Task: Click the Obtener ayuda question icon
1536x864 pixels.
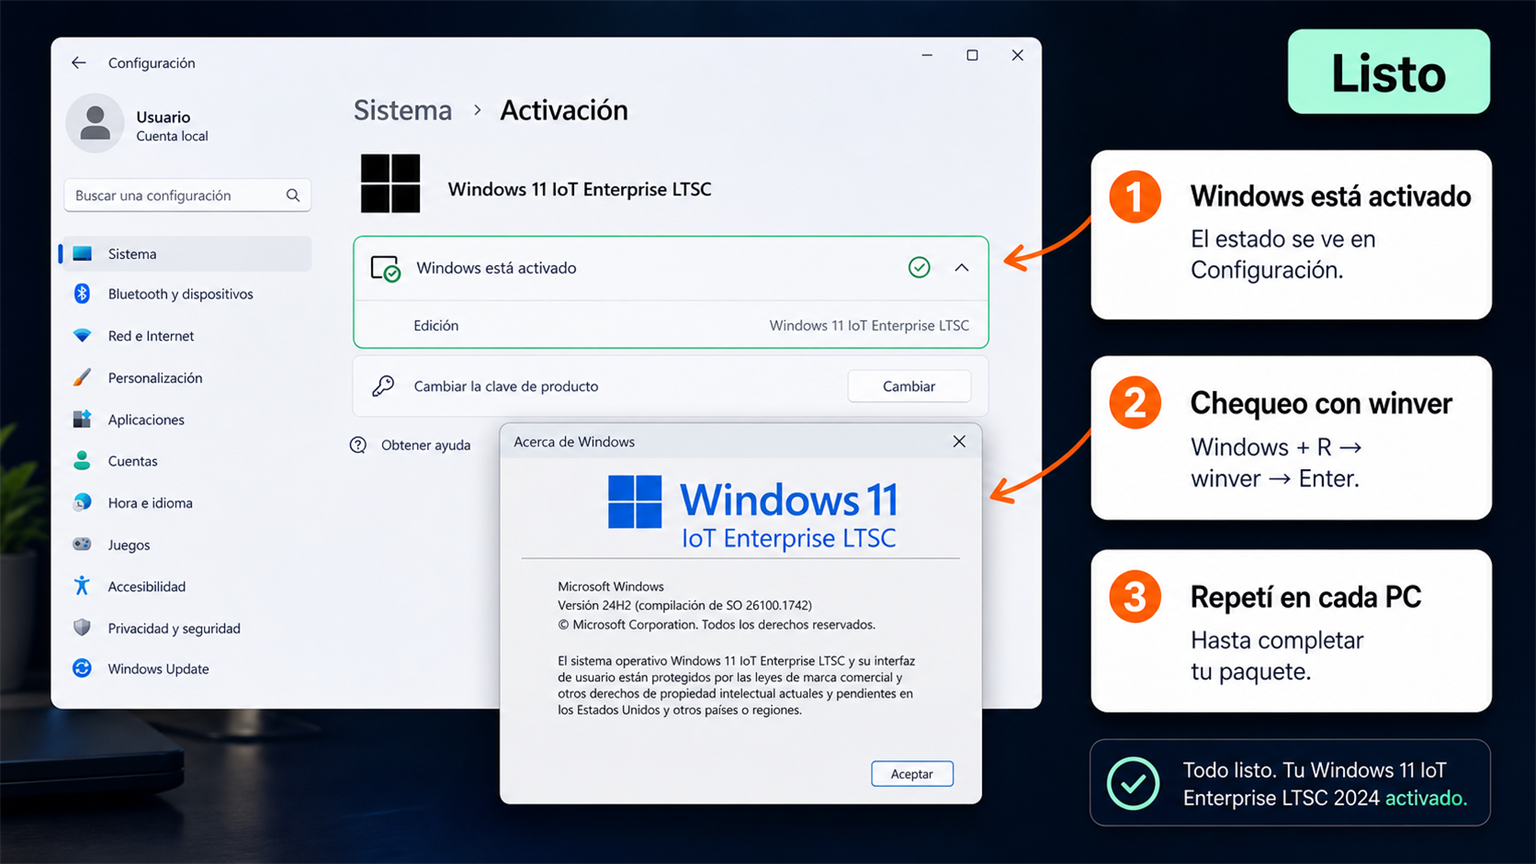Action: [358, 445]
